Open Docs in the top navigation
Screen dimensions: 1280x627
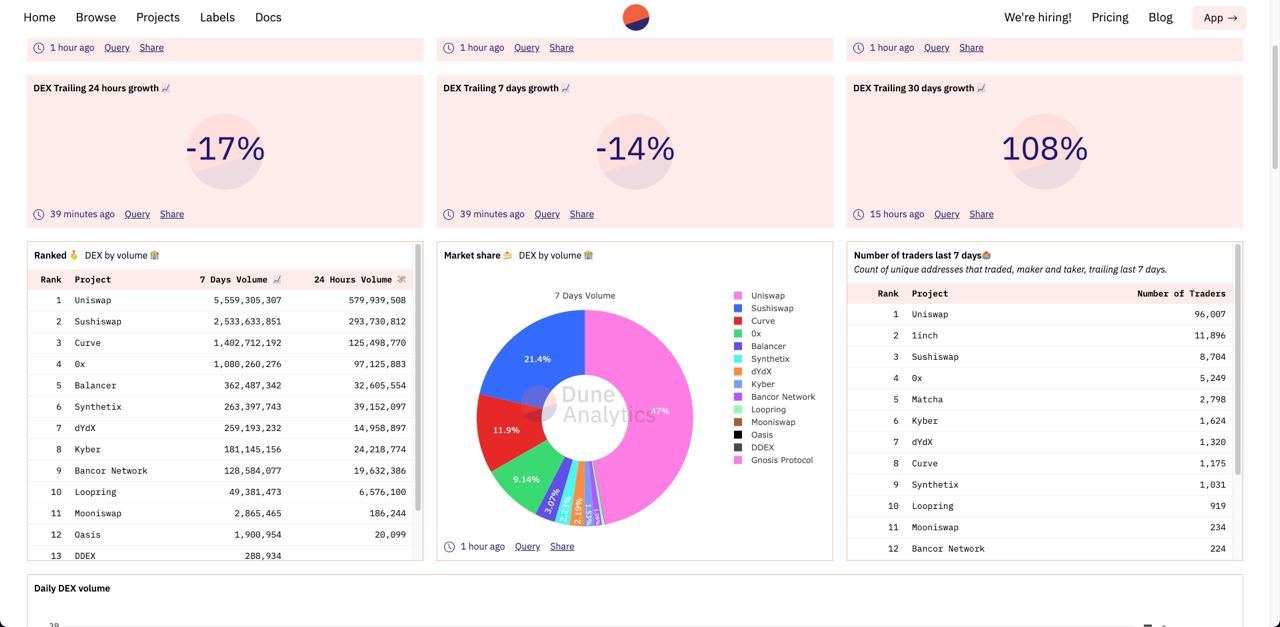coord(268,17)
